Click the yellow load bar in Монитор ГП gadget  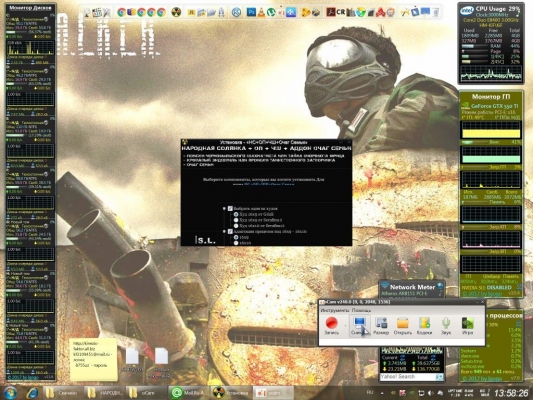[491, 133]
